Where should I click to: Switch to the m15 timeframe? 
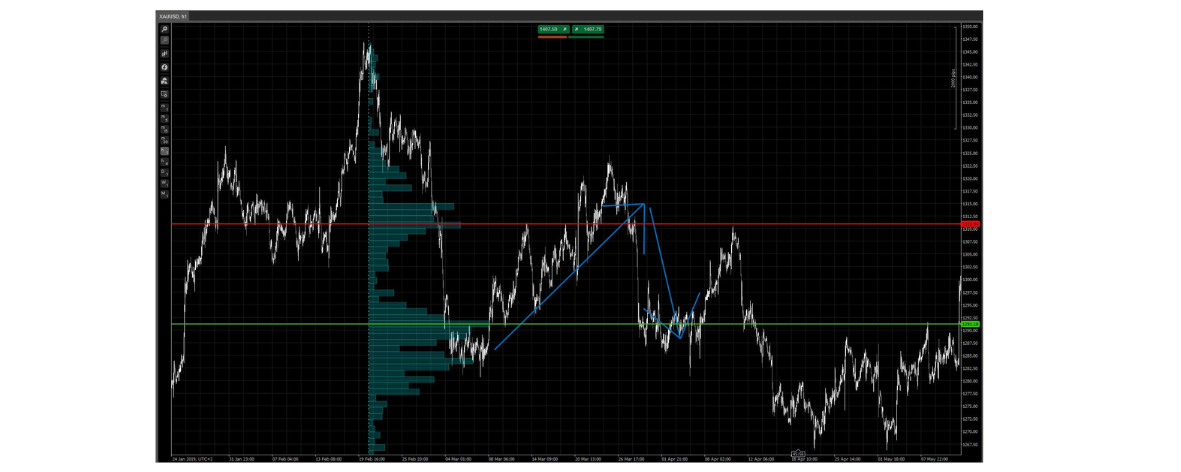164,130
